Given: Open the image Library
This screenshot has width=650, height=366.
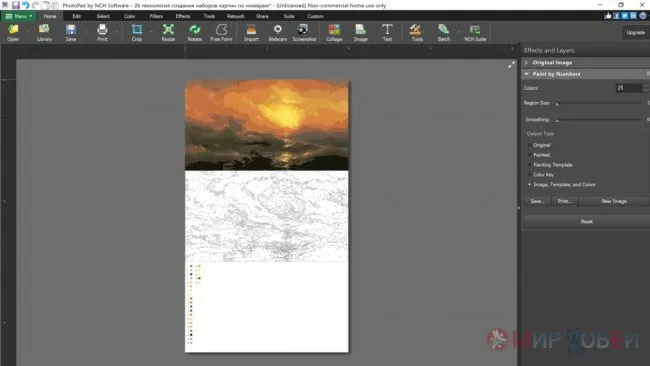Looking at the screenshot, I should pyautogui.click(x=44, y=32).
